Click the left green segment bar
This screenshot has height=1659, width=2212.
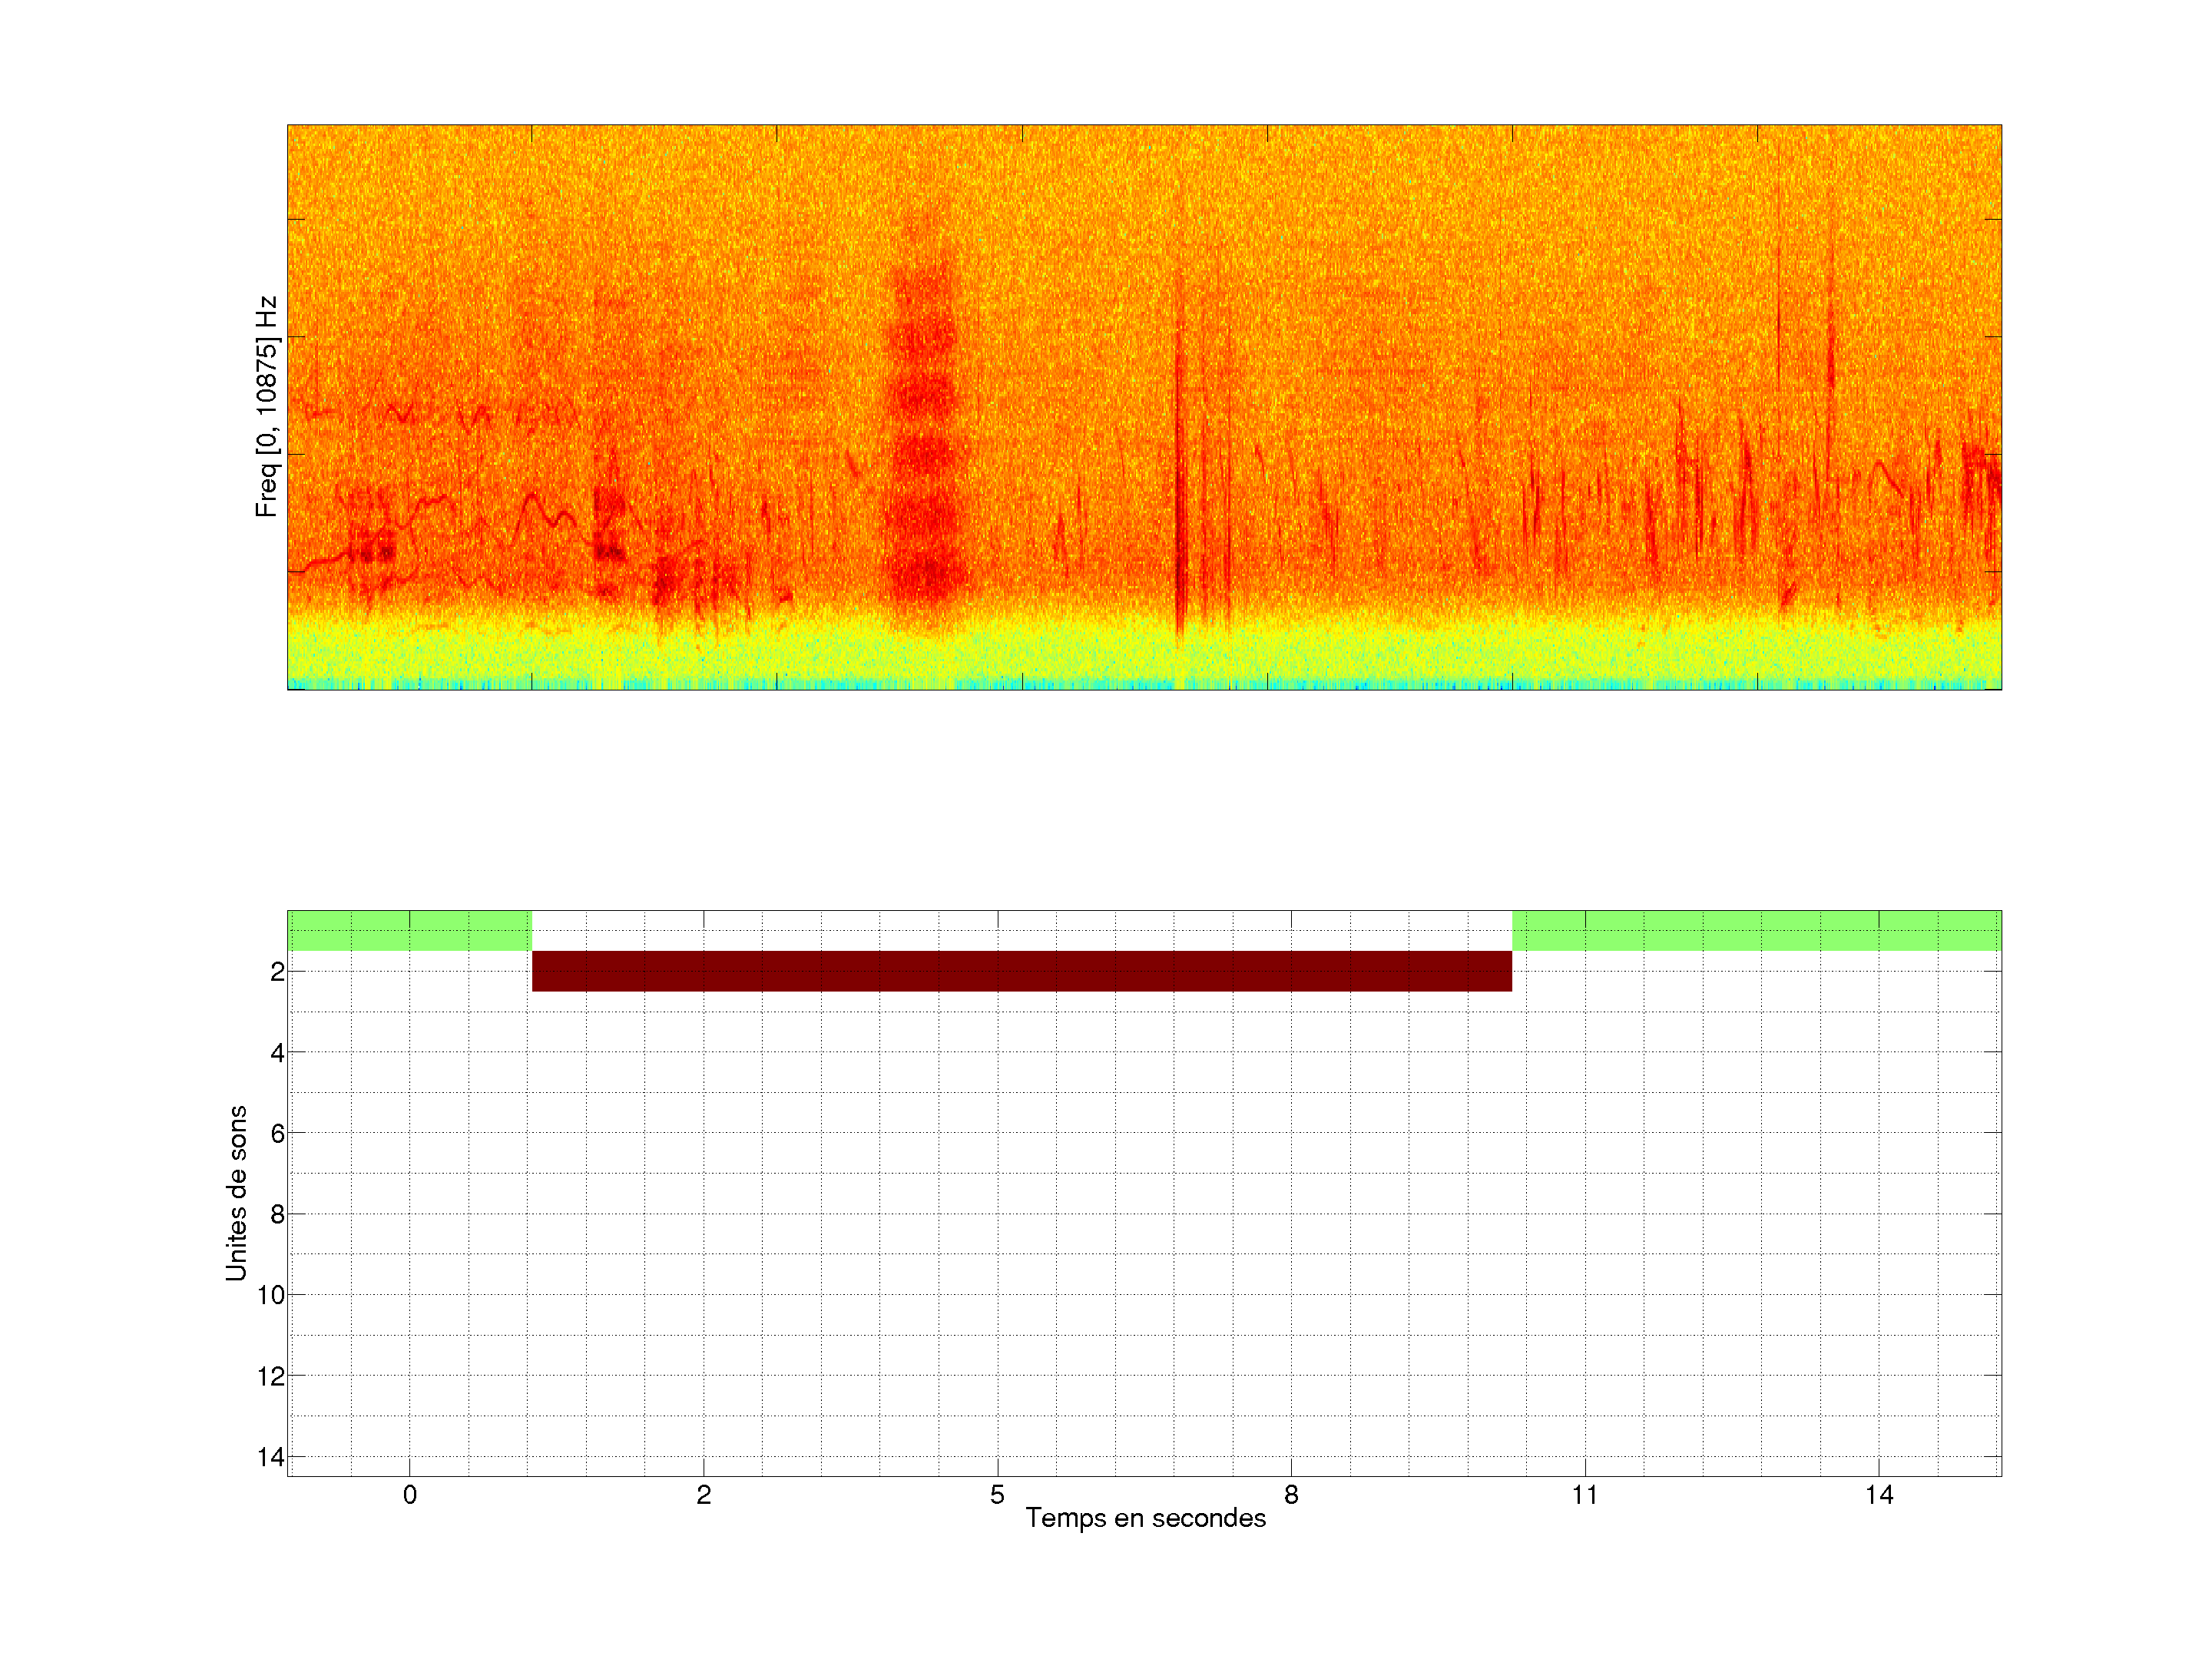point(409,930)
